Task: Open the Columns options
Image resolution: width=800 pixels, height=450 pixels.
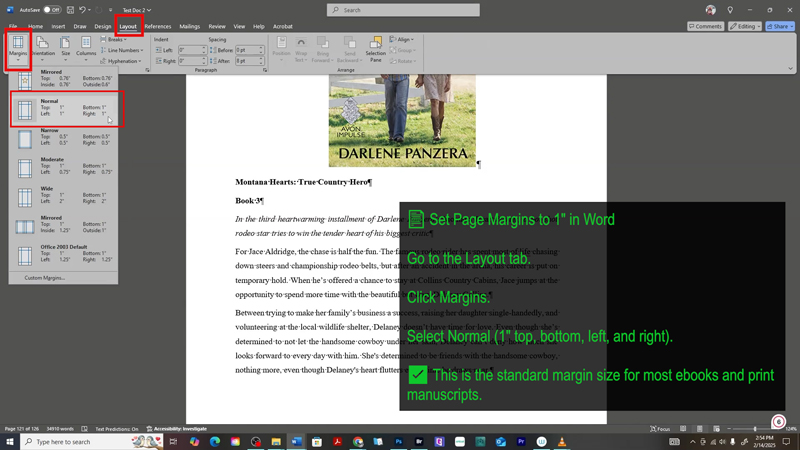Action: (86, 49)
